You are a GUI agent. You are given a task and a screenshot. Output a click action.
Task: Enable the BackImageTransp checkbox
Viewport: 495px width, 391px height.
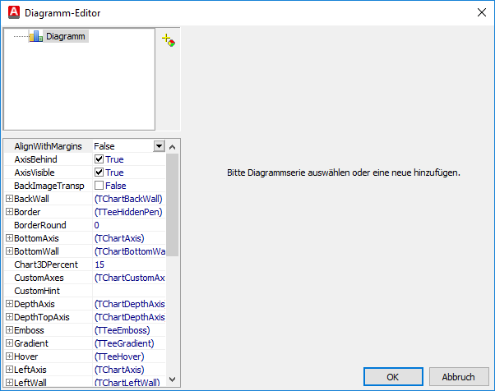[x=99, y=185]
